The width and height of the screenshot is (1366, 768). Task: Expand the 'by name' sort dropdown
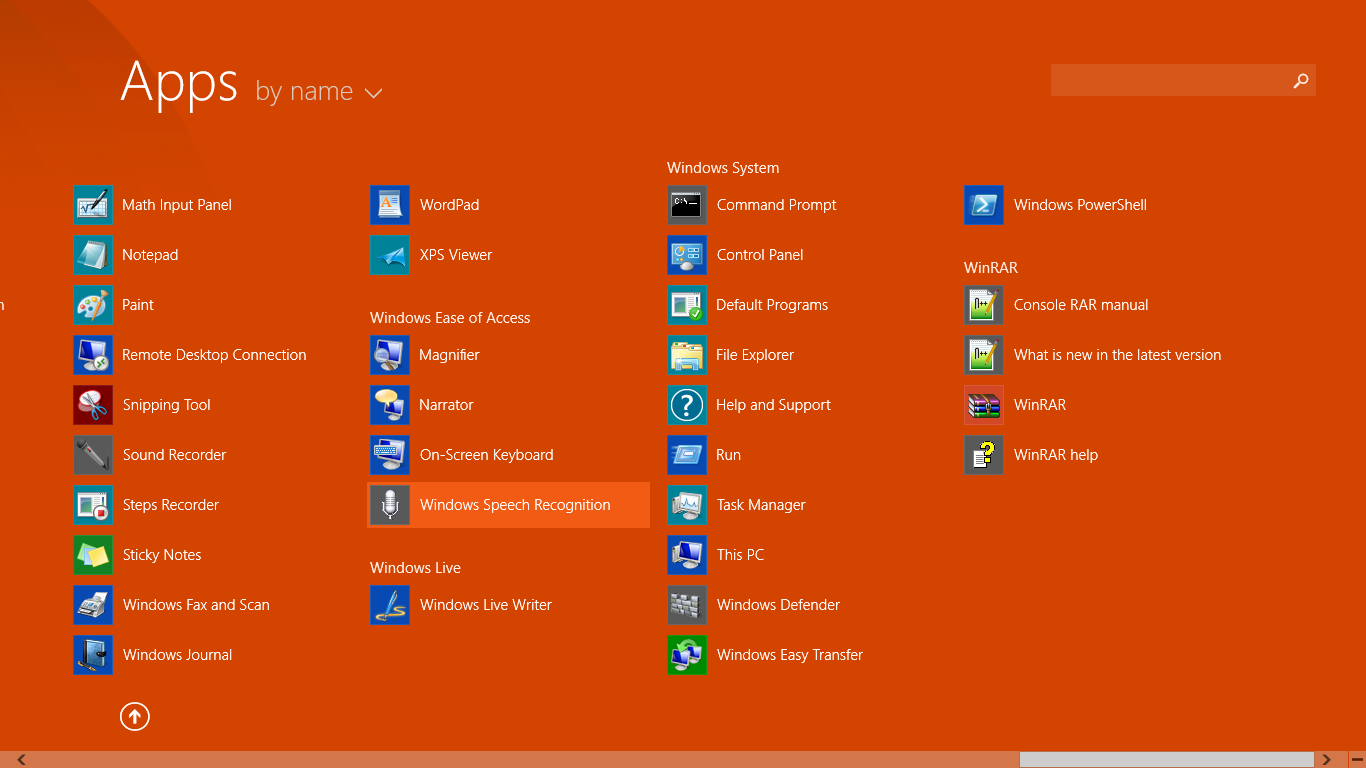(x=319, y=91)
